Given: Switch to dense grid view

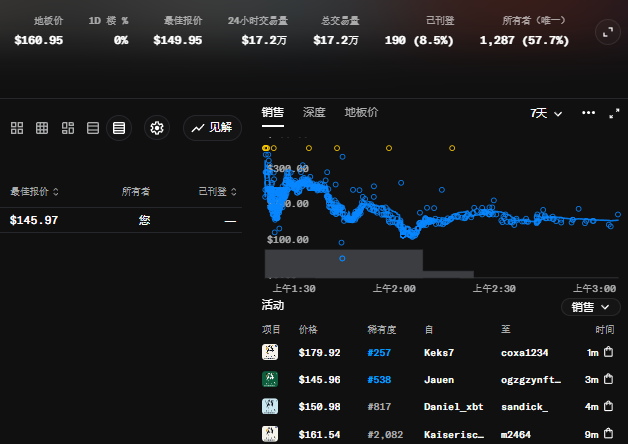Looking at the screenshot, I should [42, 128].
